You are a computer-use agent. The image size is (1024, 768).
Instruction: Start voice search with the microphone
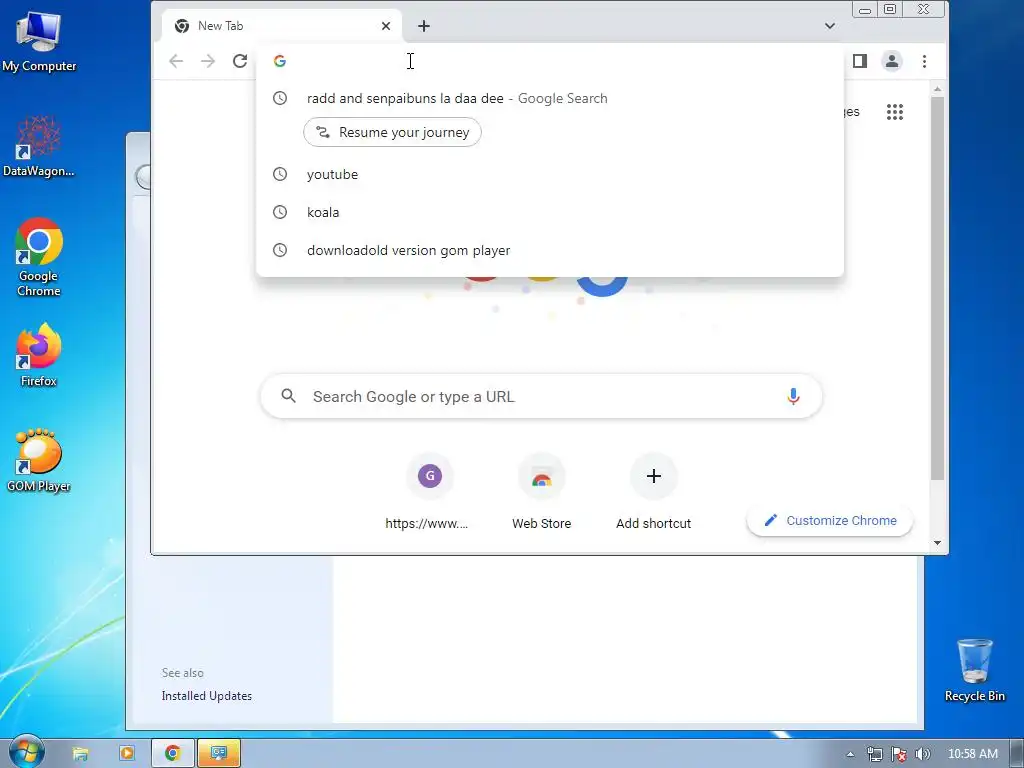793,396
